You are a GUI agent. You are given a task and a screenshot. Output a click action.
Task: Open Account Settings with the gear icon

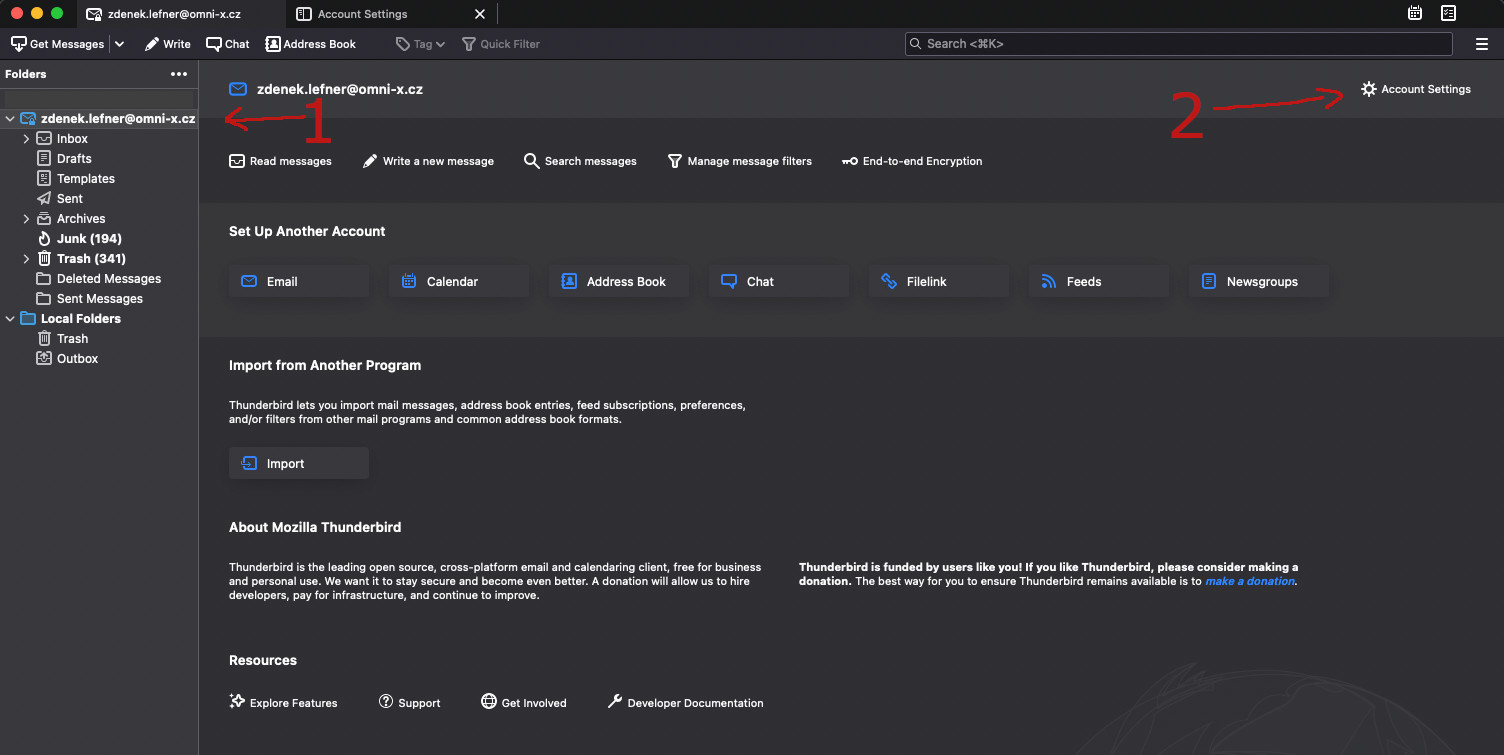pos(1415,89)
